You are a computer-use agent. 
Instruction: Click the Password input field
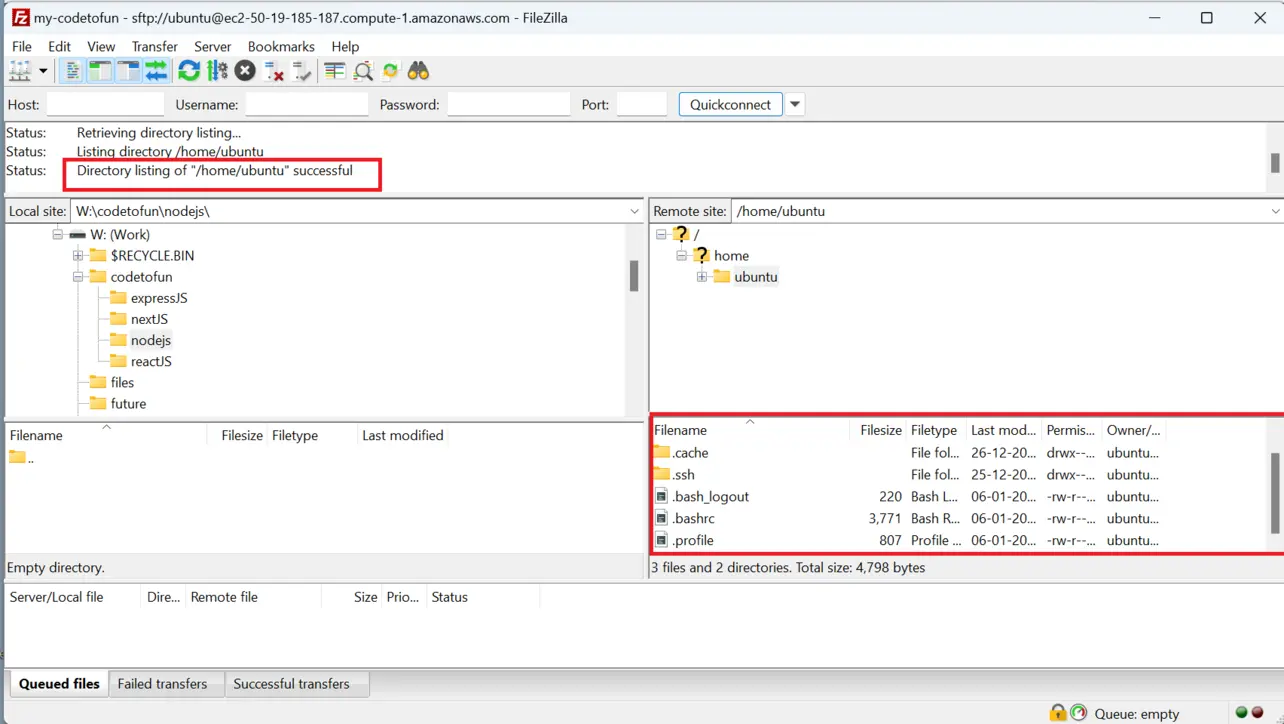tap(509, 104)
